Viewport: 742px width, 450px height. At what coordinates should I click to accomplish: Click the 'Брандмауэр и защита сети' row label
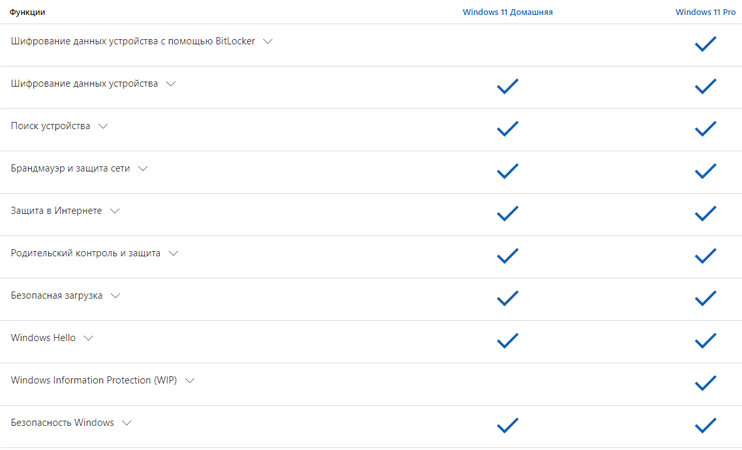pyautogui.click(x=71, y=168)
